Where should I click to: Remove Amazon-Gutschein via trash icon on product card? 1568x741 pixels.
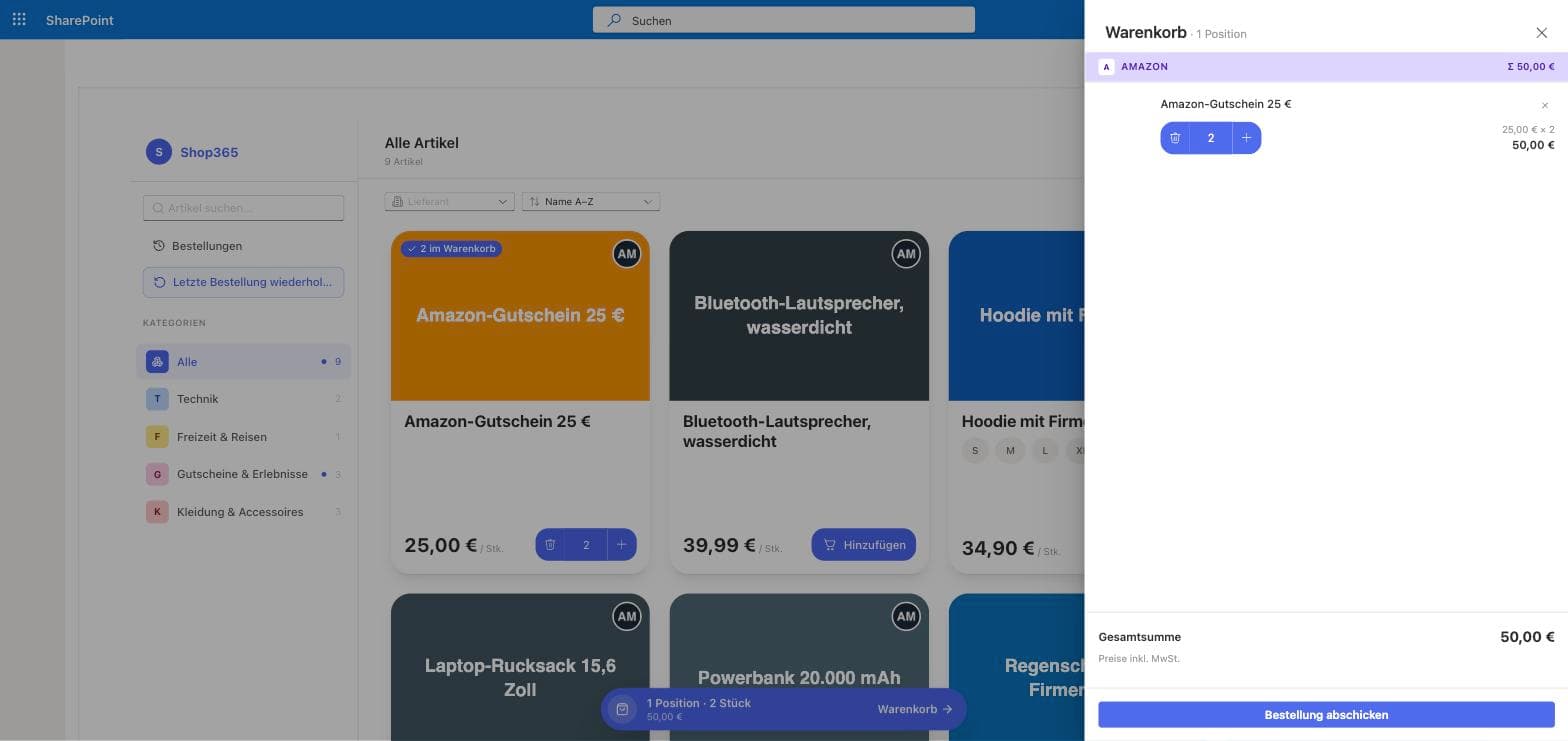(x=550, y=545)
